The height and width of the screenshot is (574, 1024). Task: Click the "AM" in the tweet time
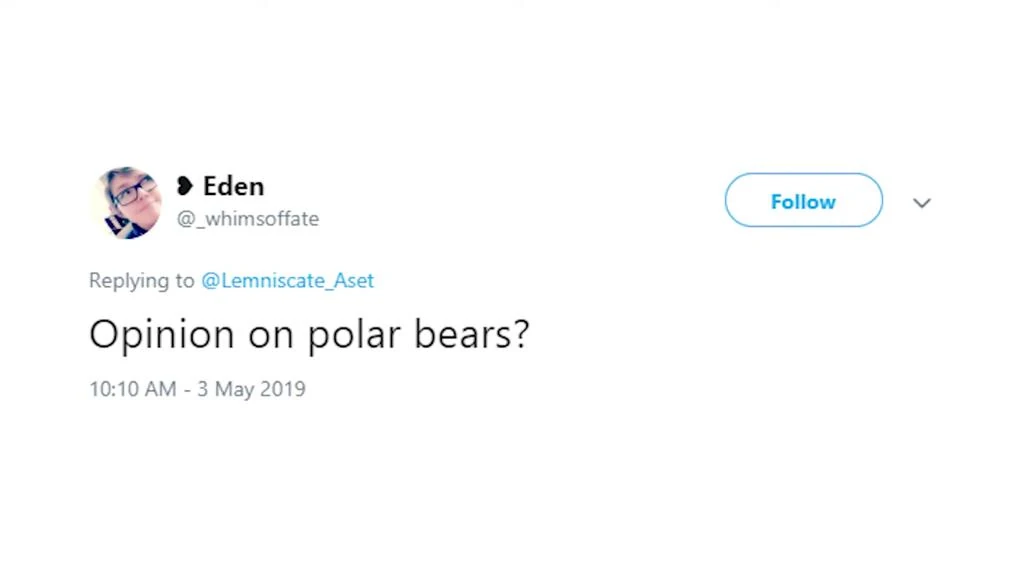pos(160,389)
